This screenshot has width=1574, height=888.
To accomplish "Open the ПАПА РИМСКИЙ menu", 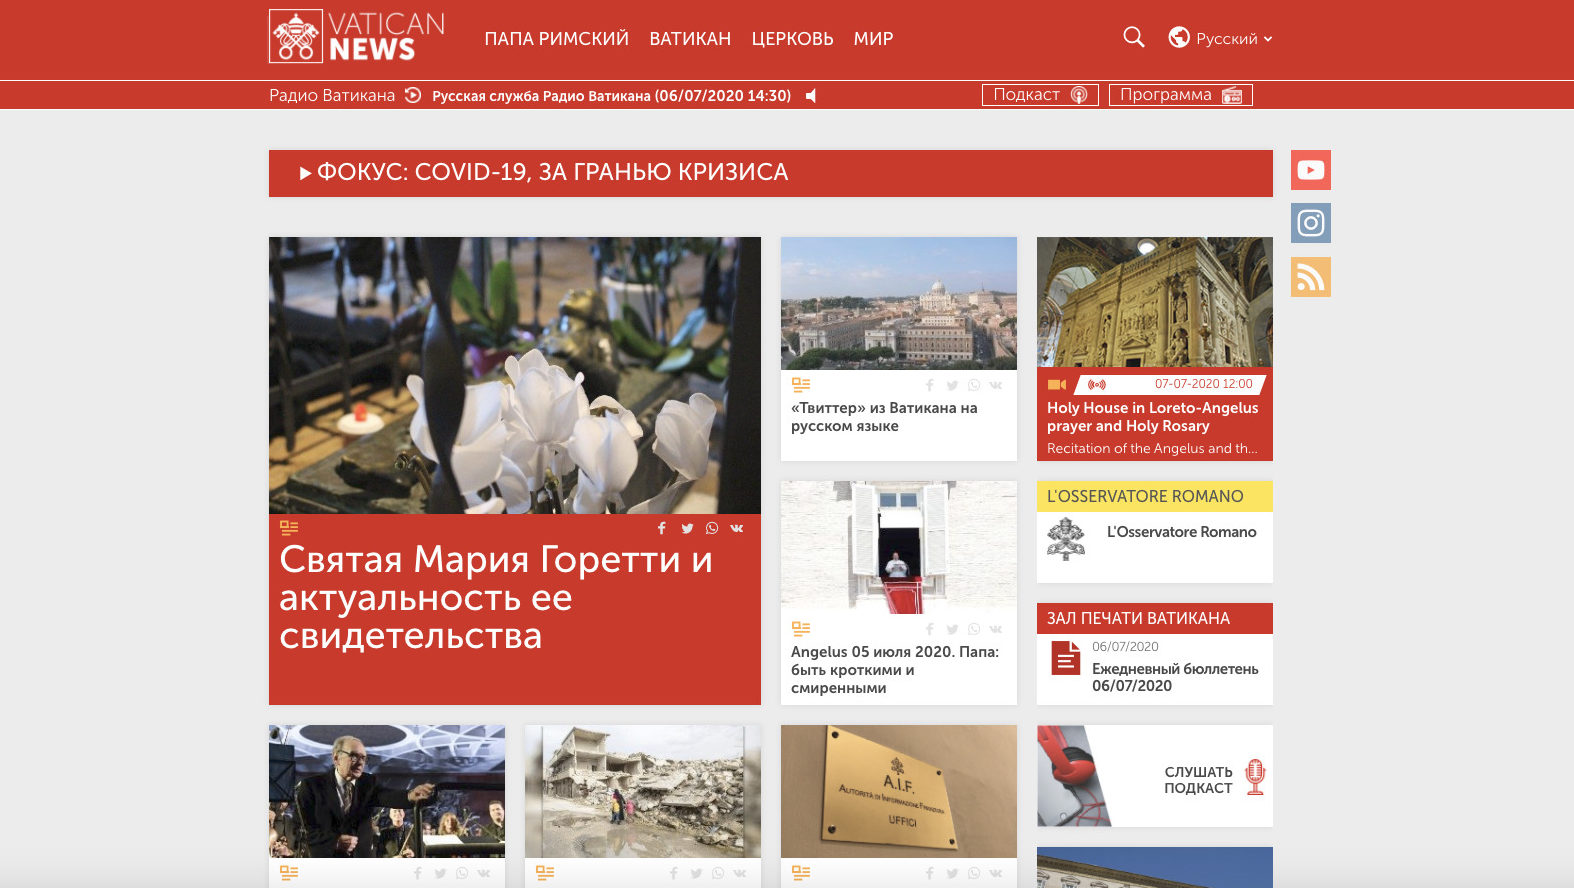I will [x=556, y=39].
